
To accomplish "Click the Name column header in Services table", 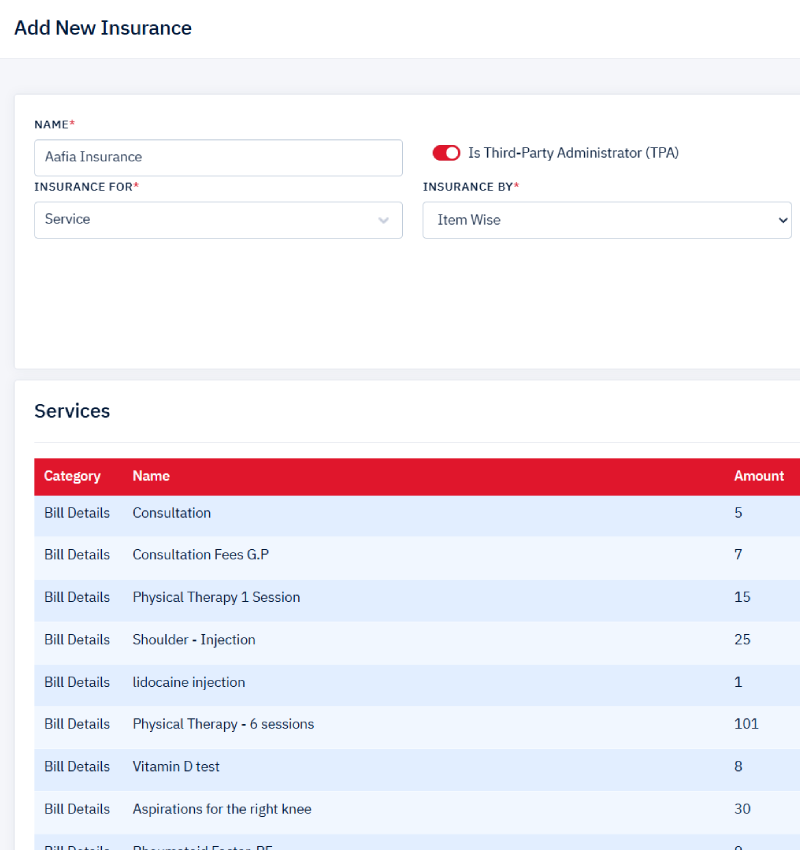I will click(151, 476).
